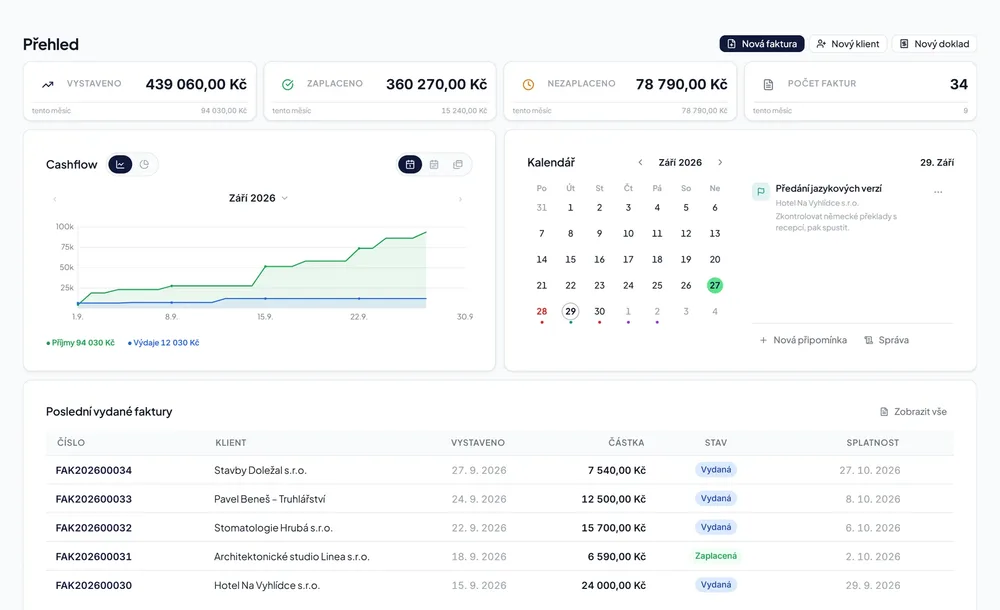
Task: Add a Nový klient
Action: [848, 44]
